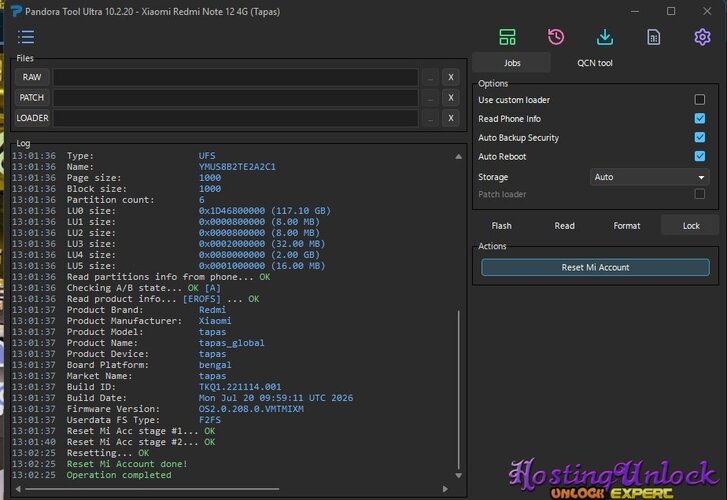Select the Flash tab
Screen dimensions: 727x500
pos(501,226)
